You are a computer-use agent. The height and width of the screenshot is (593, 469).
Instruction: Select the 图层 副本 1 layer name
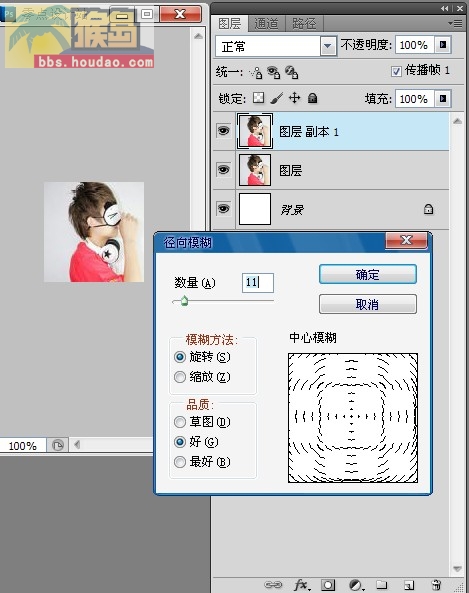(x=309, y=132)
